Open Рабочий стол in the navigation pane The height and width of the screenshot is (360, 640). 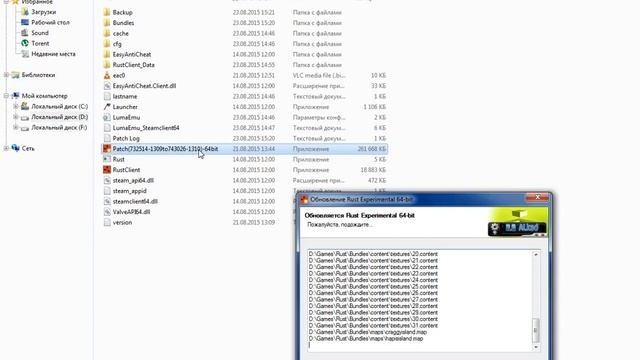pos(50,22)
